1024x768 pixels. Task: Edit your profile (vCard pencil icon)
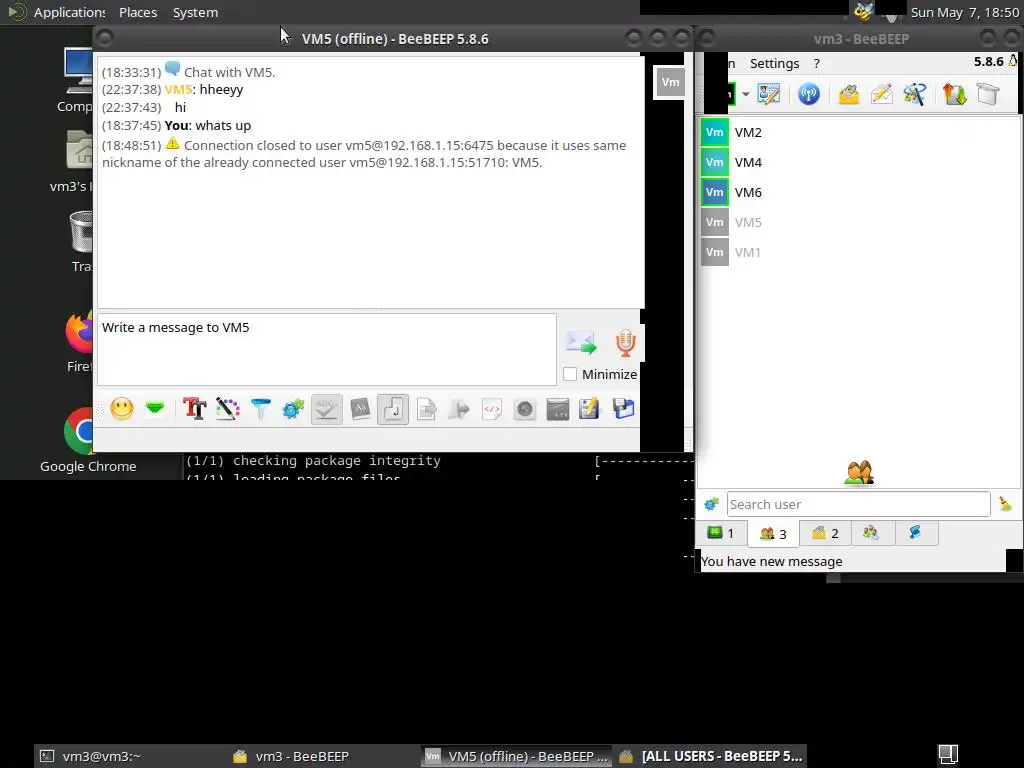point(769,94)
